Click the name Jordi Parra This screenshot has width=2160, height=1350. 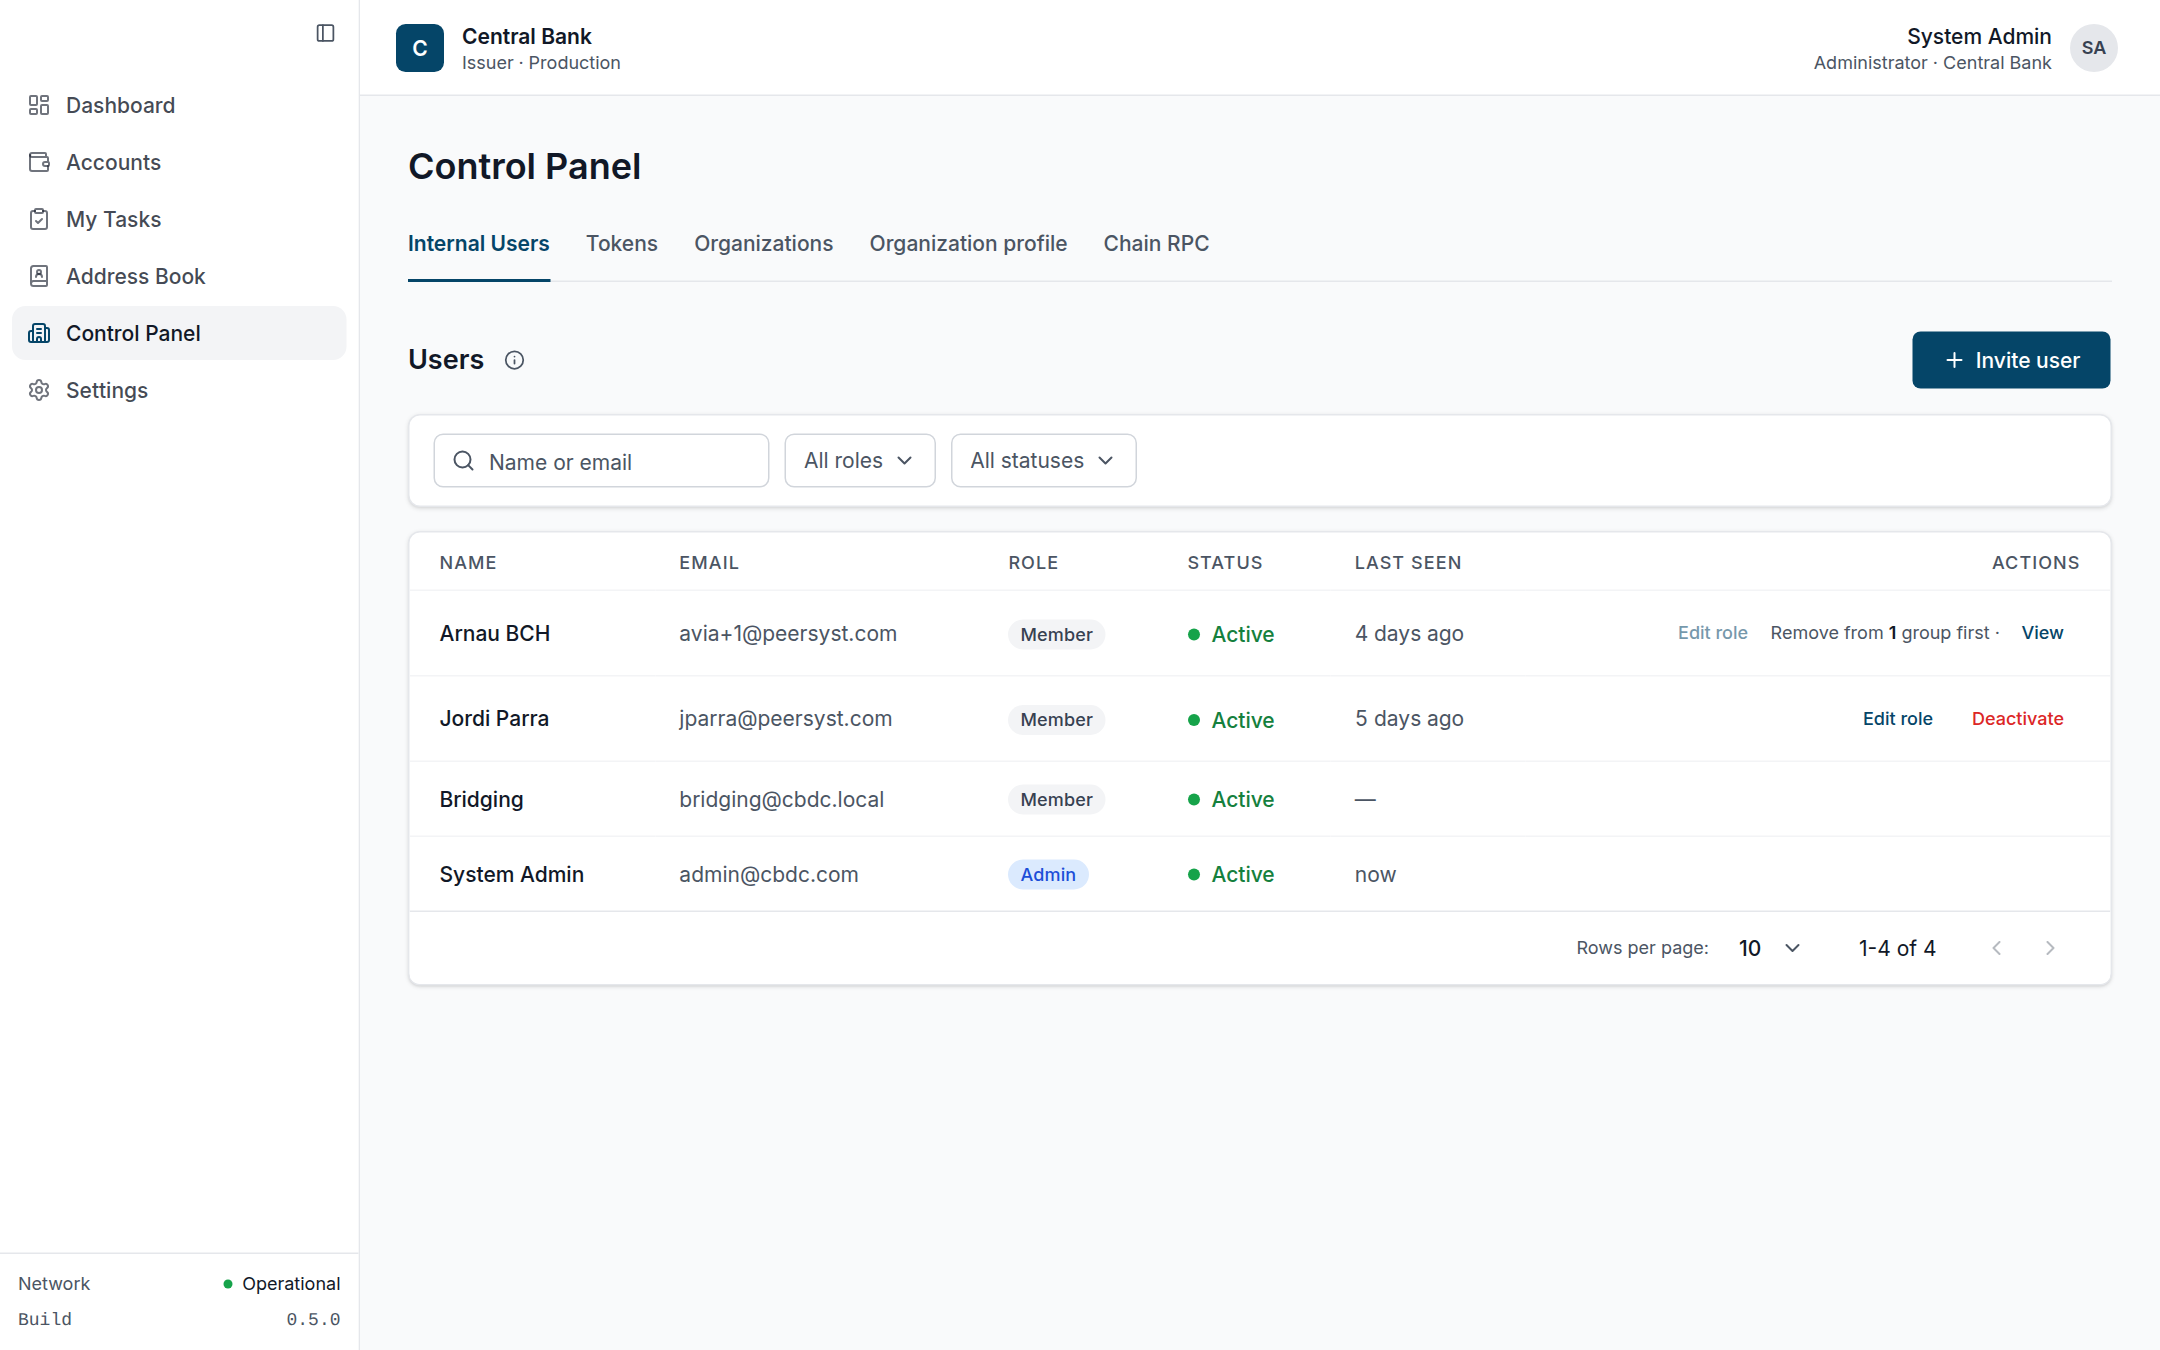pyautogui.click(x=494, y=719)
